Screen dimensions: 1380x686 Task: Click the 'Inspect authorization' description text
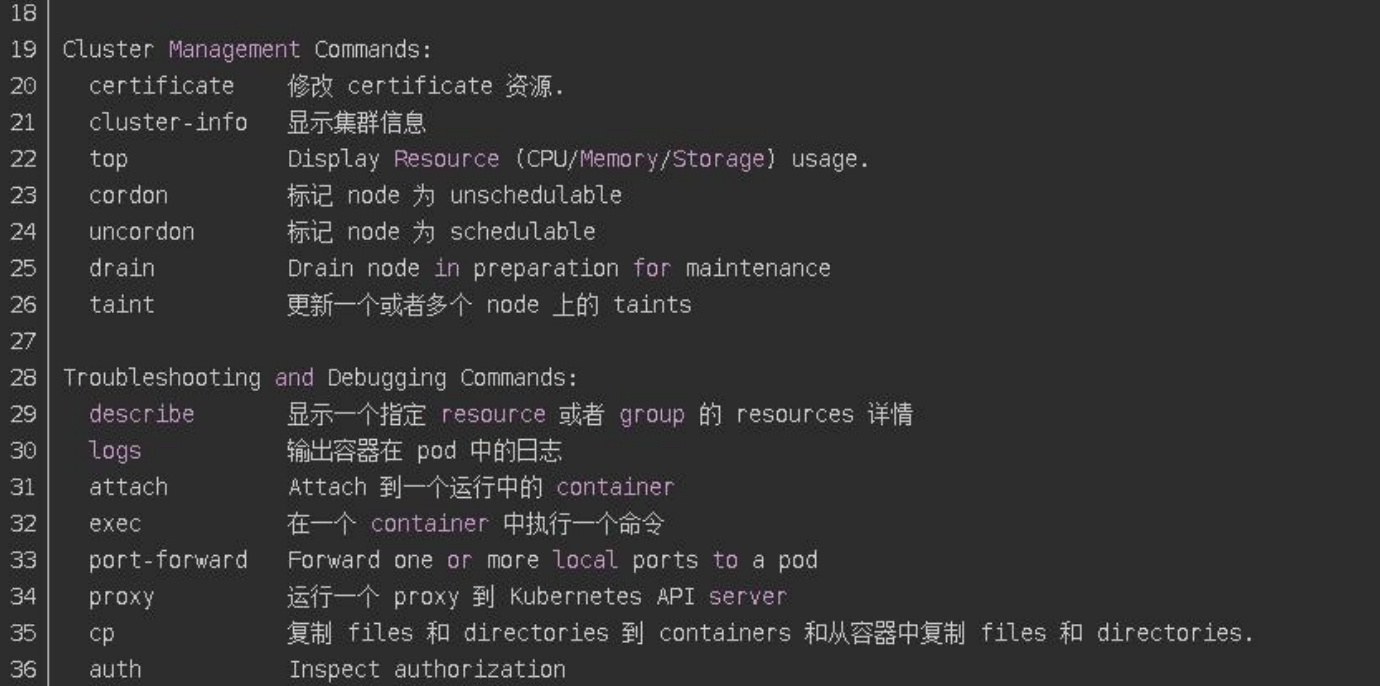[427, 670]
